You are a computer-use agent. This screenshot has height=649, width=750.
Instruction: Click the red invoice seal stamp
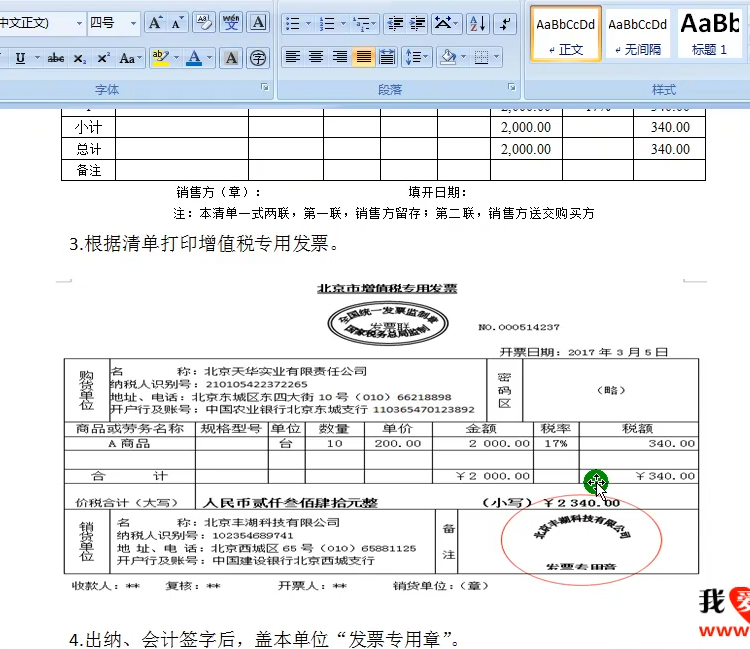[x=582, y=540]
